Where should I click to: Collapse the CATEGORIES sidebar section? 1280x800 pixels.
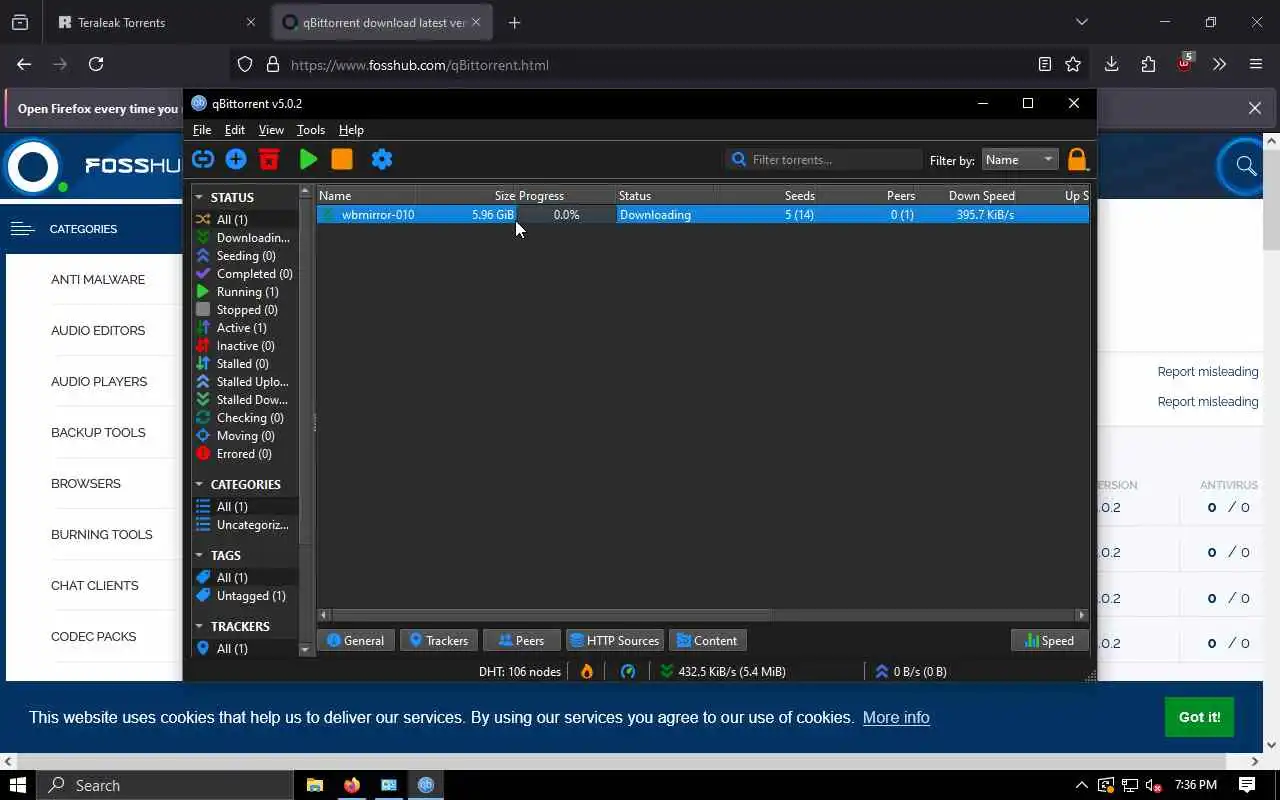[x=199, y=484]
